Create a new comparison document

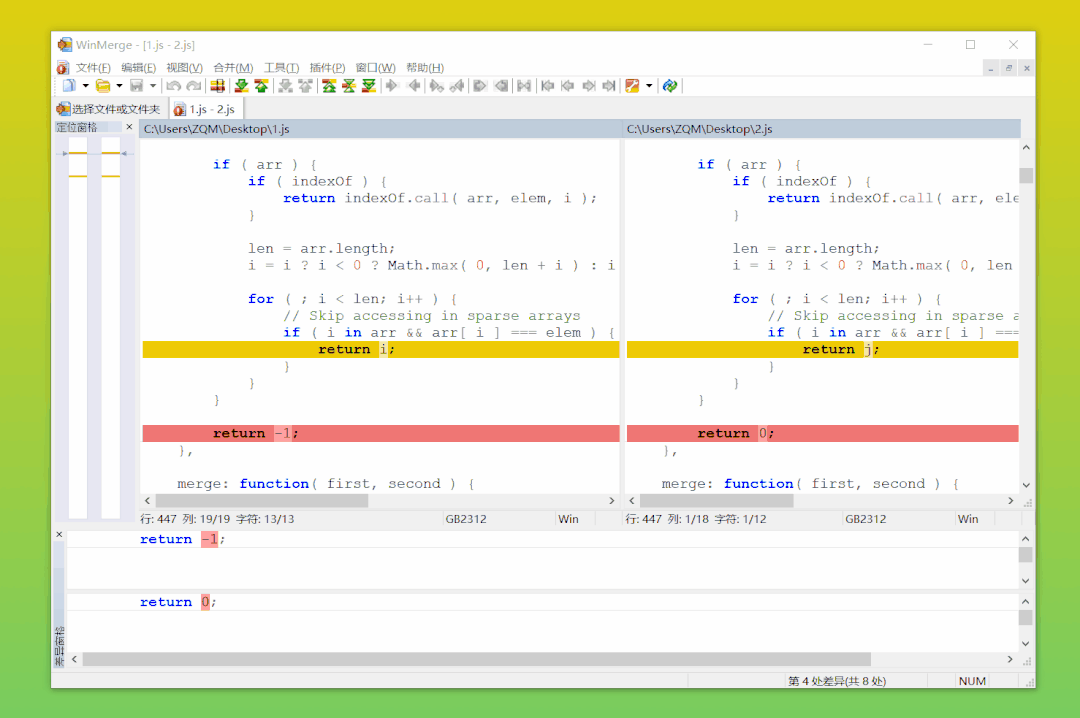tap(69, 85)
